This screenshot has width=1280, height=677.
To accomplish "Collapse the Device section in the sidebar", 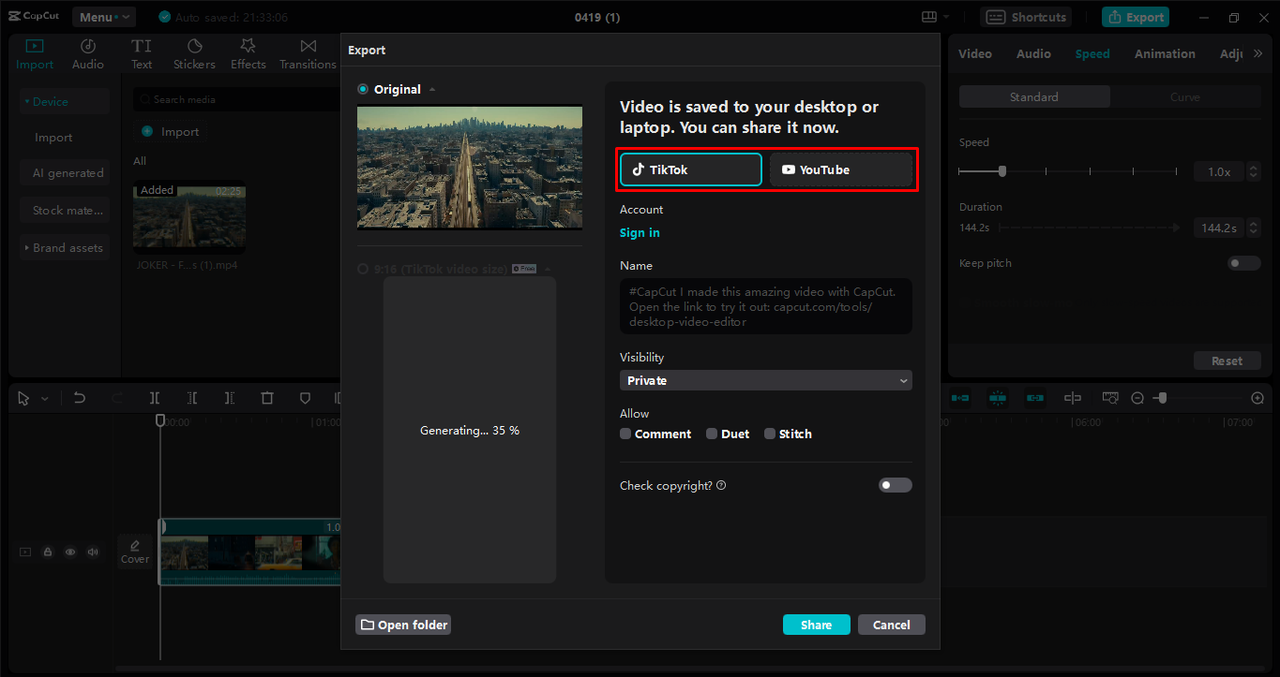I will (x=65, y=101).
